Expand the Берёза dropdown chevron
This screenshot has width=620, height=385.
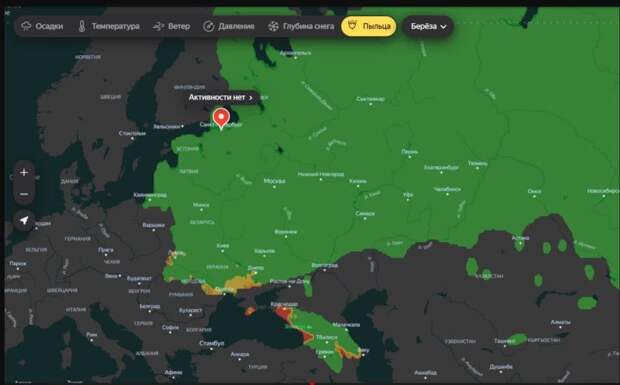443,27
